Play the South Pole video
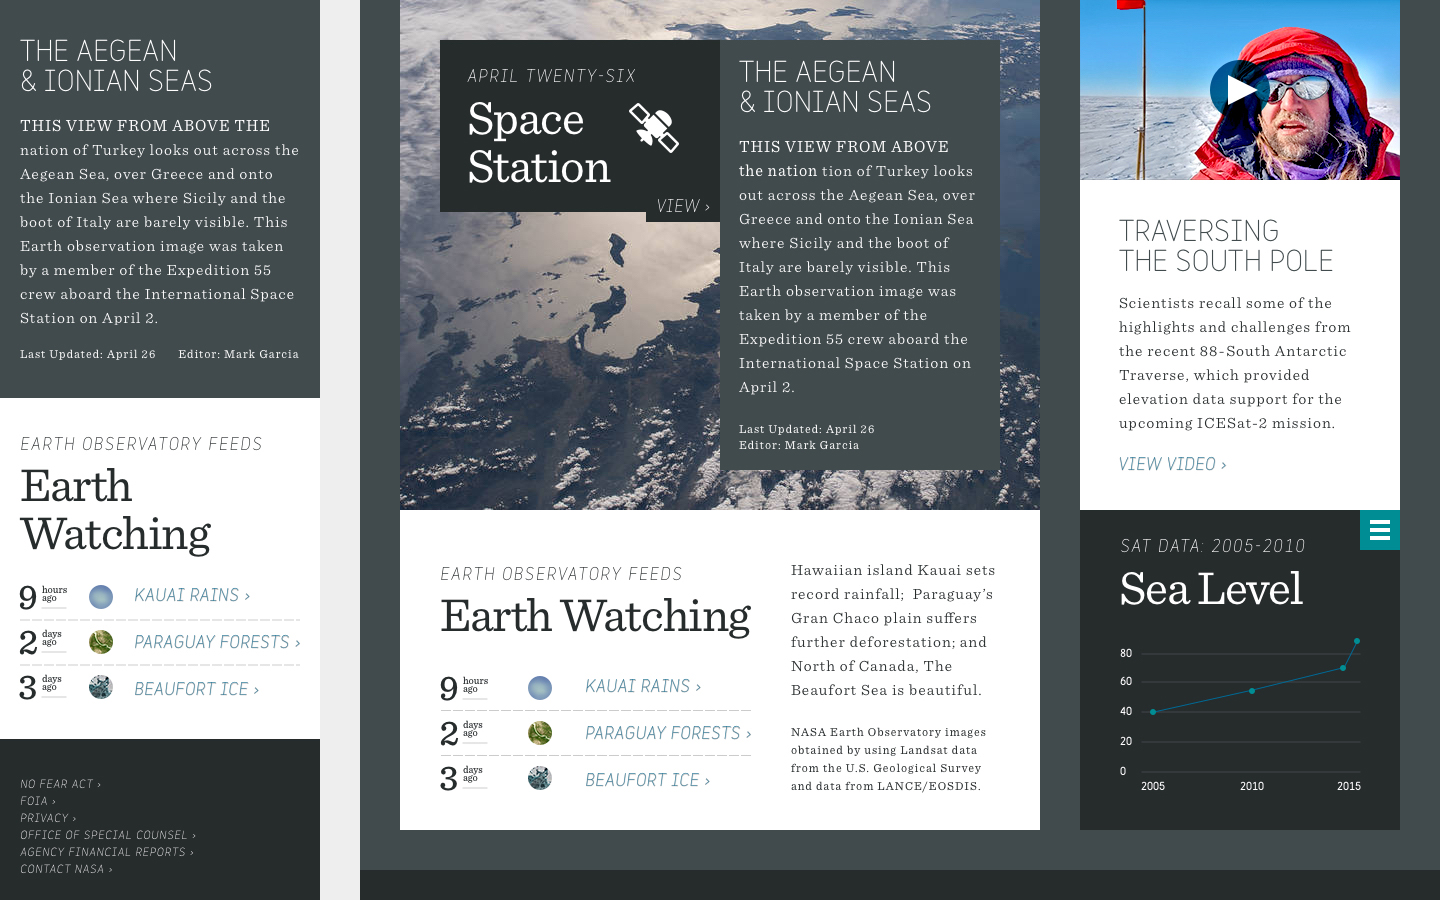1440x900 pixels. point(1239,90)
